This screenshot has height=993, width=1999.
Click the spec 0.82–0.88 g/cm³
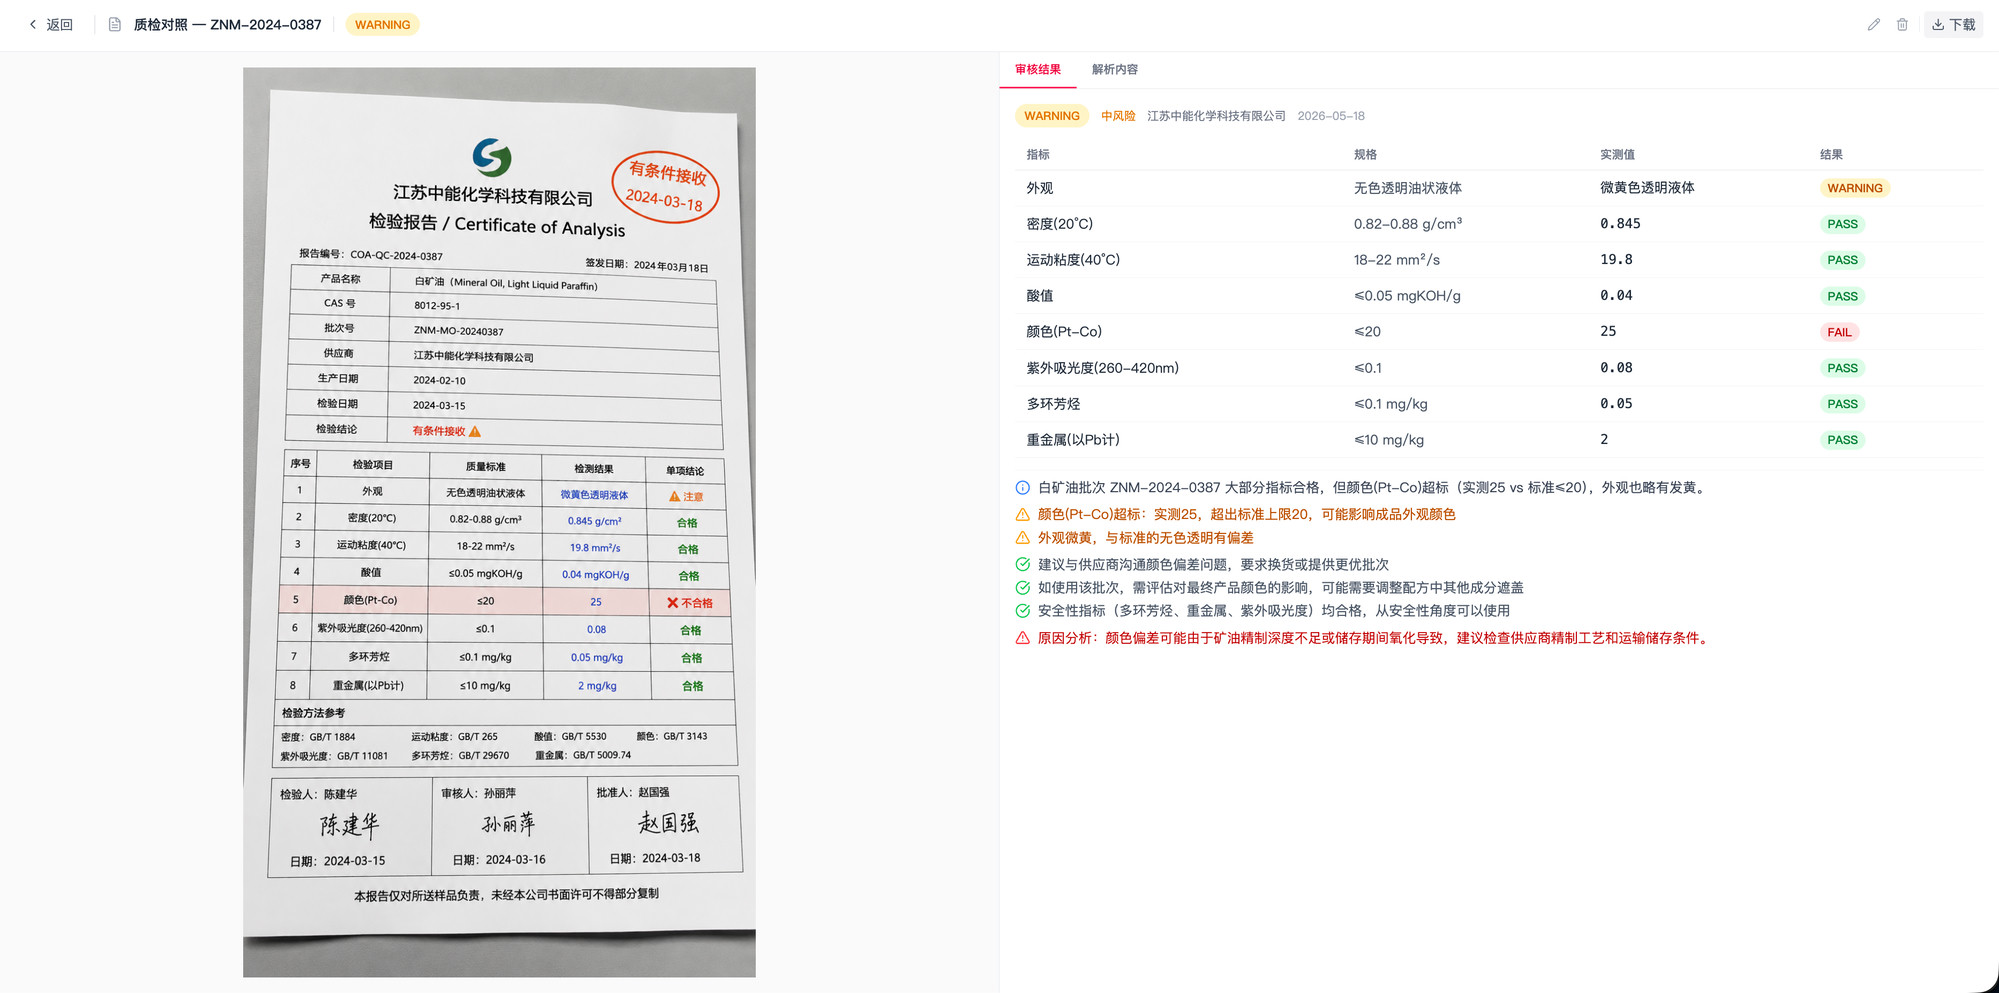point(1408,224)
